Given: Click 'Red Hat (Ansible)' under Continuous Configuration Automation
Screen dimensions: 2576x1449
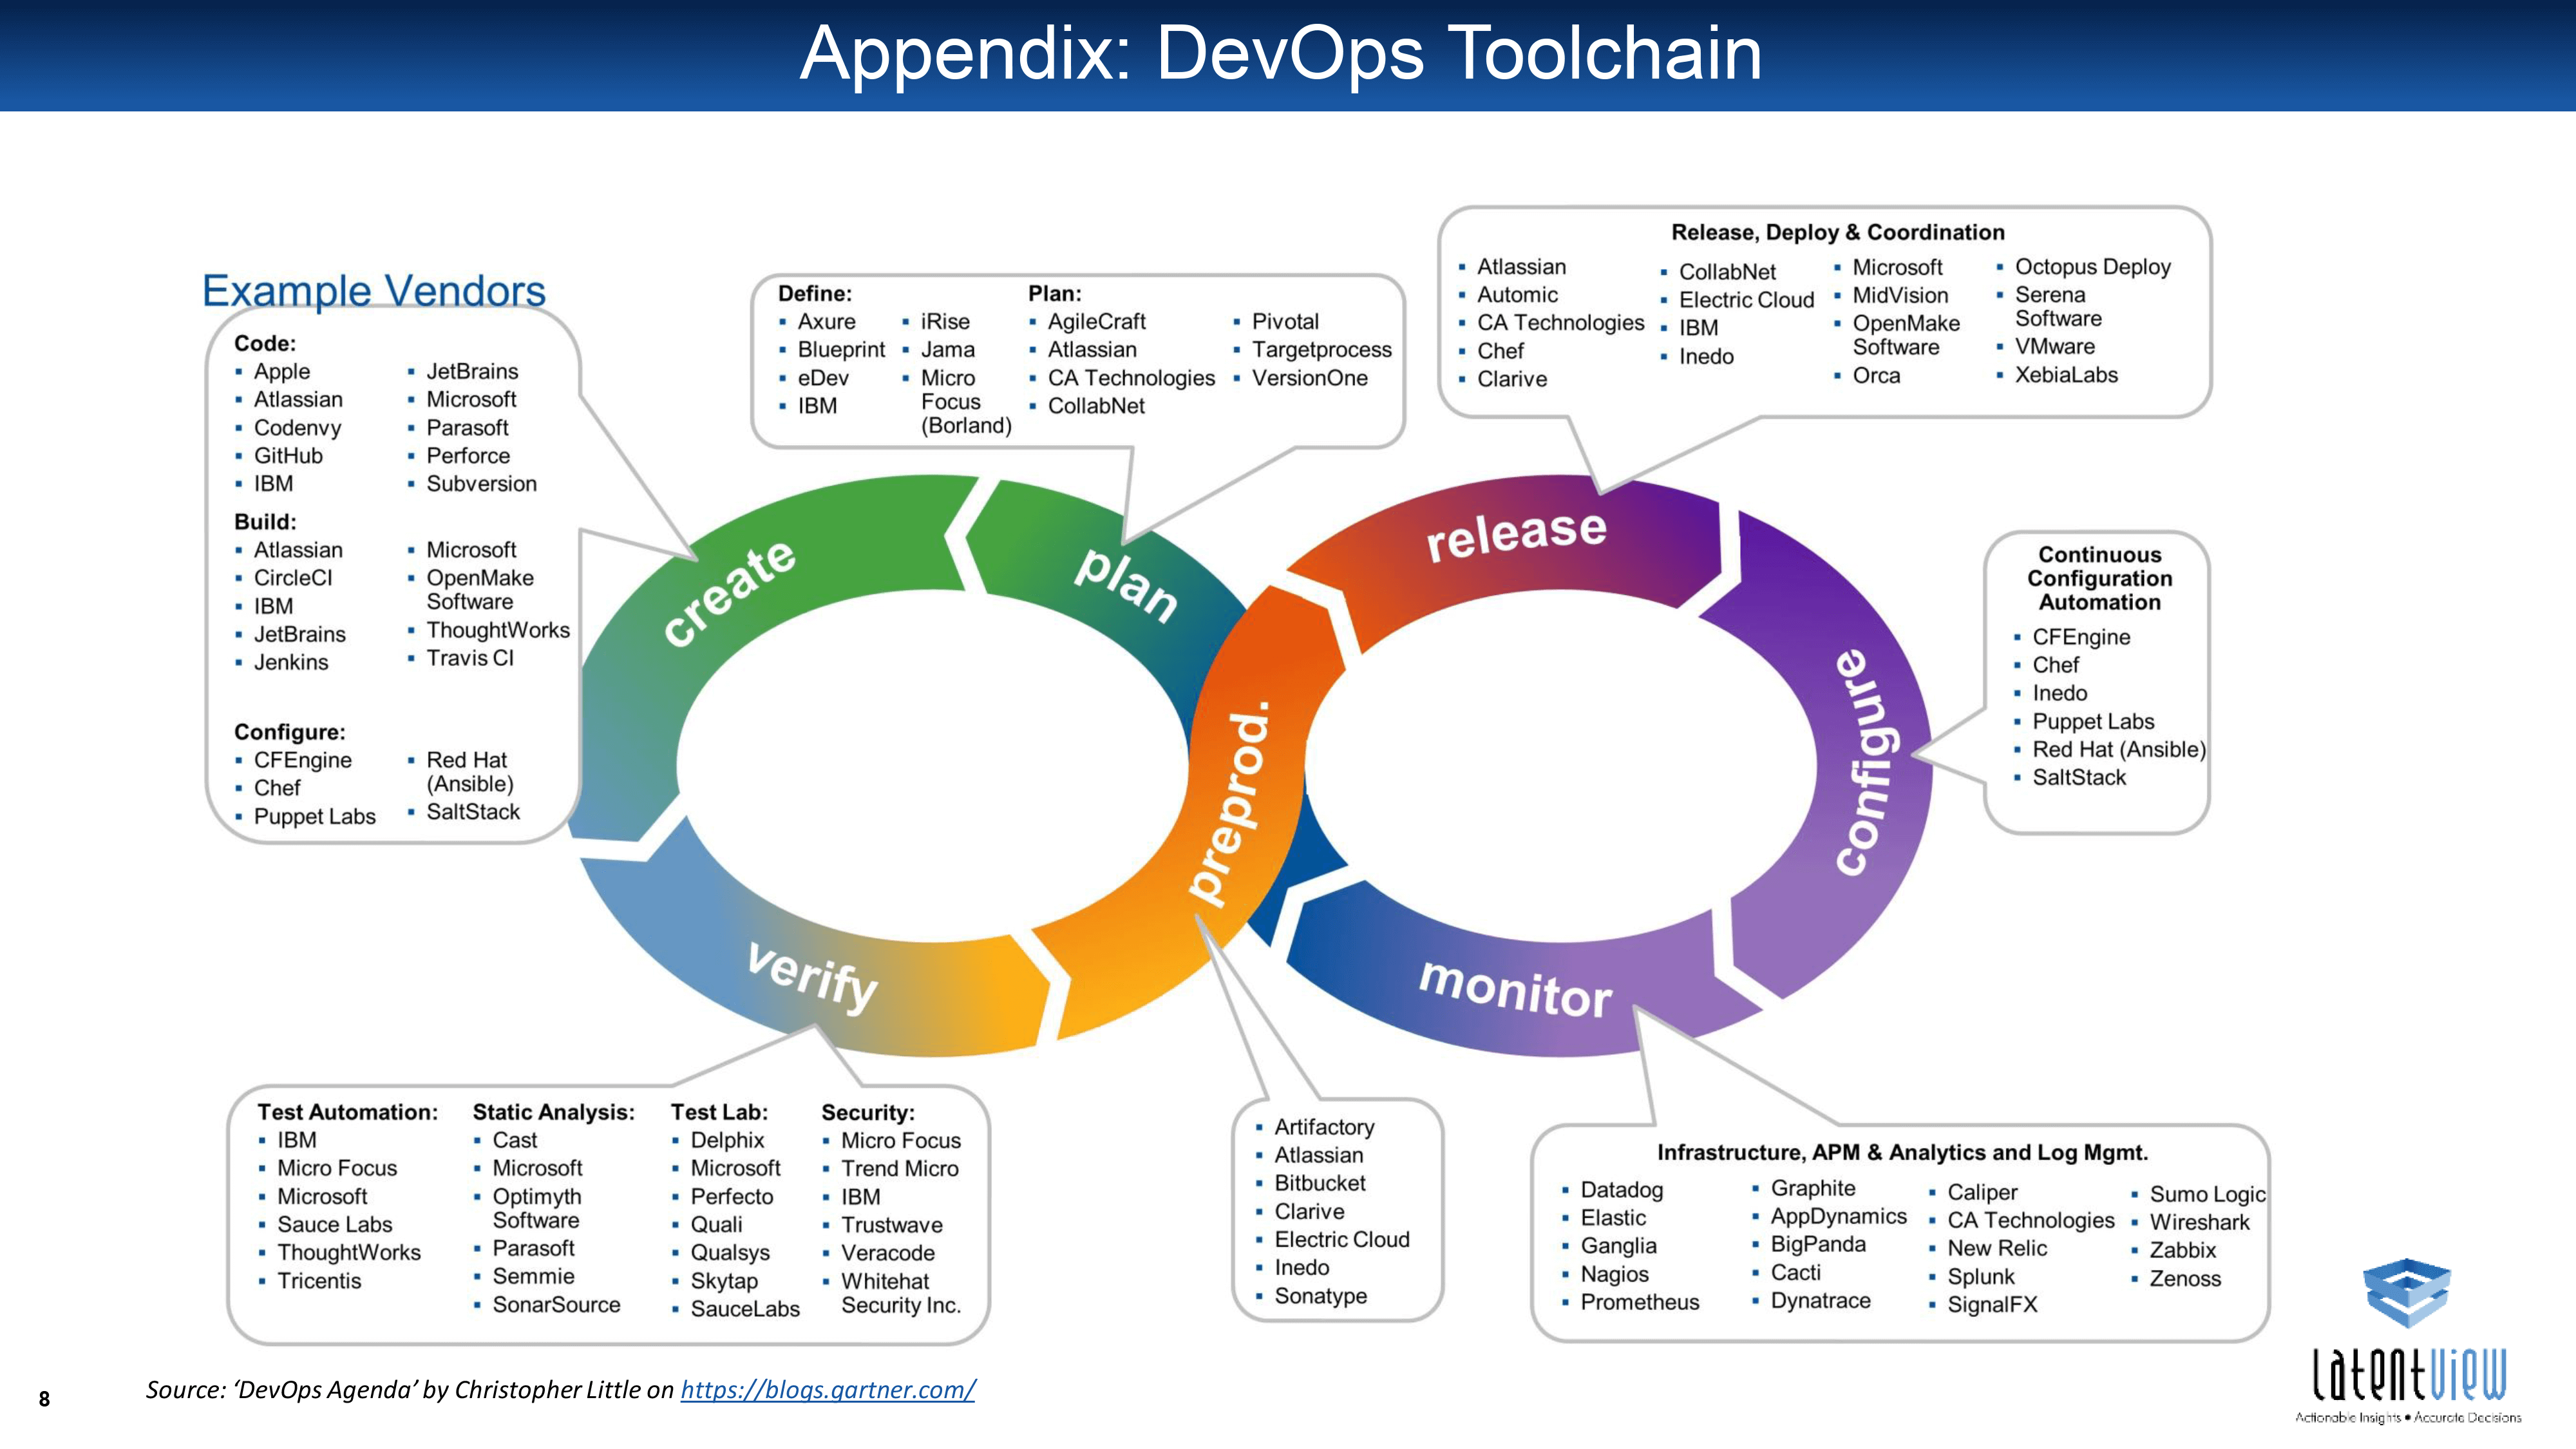Looking at the screenshot, I should pos(2119,749).
